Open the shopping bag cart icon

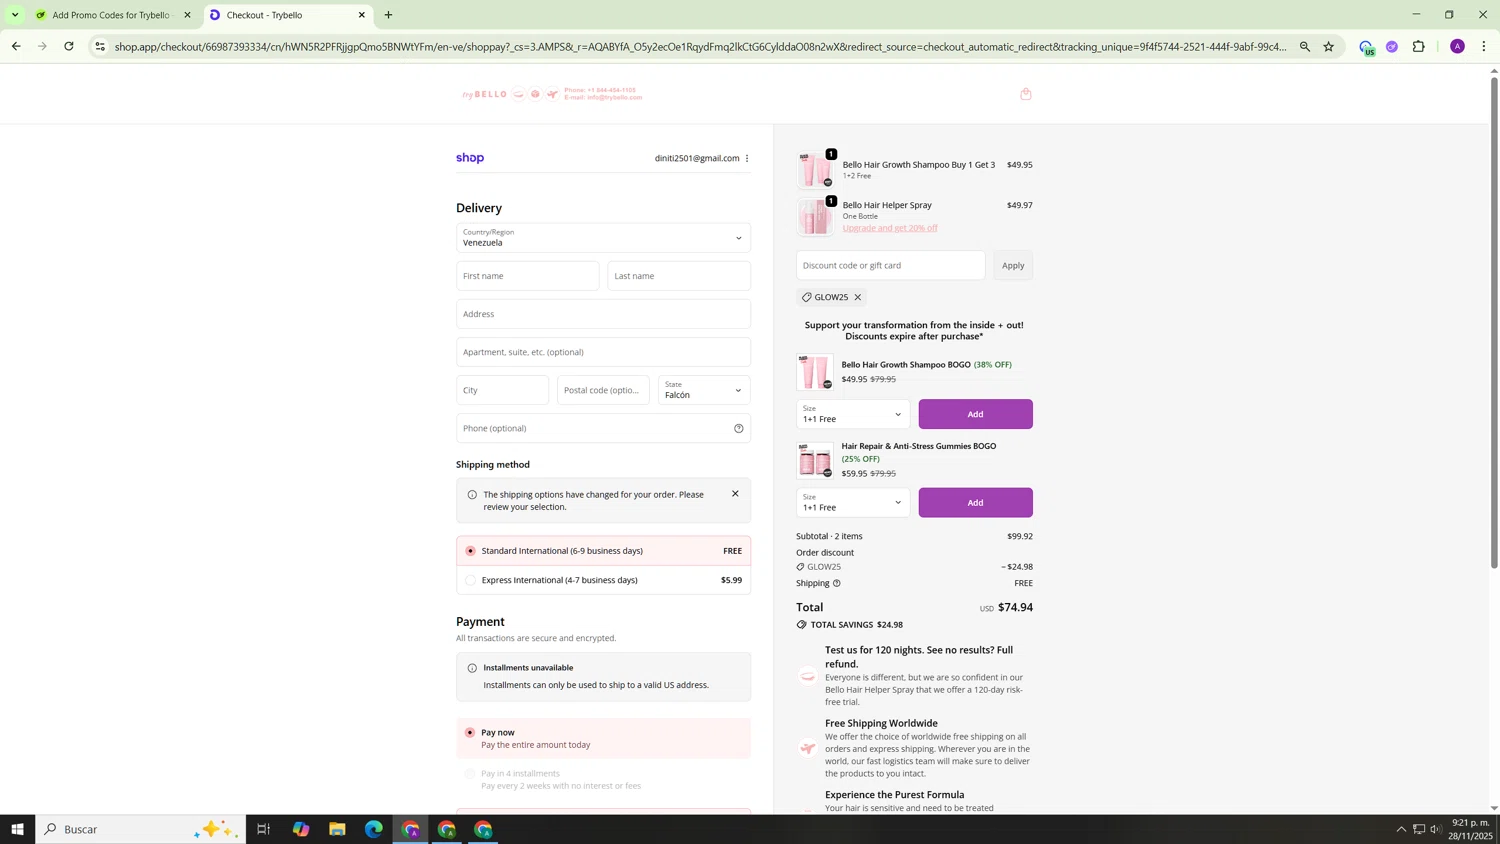tap(1025, 94)
